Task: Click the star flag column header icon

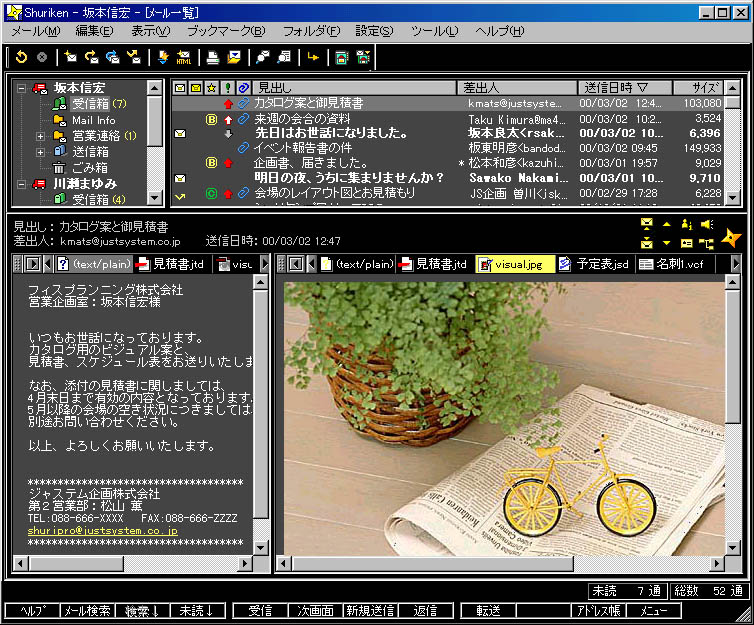Action: [x=212, y=88]
